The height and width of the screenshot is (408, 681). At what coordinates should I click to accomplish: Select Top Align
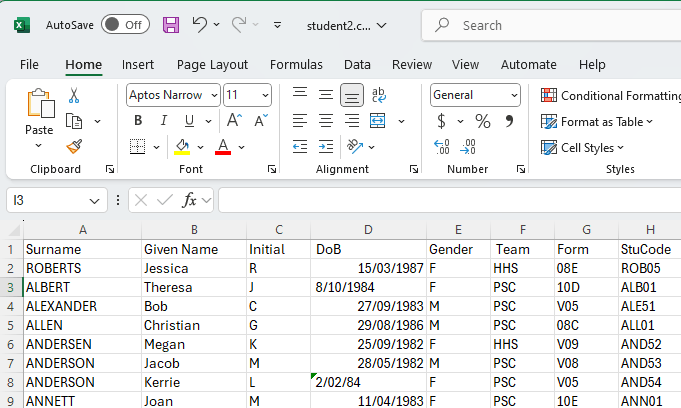click(x=300, y=93)
